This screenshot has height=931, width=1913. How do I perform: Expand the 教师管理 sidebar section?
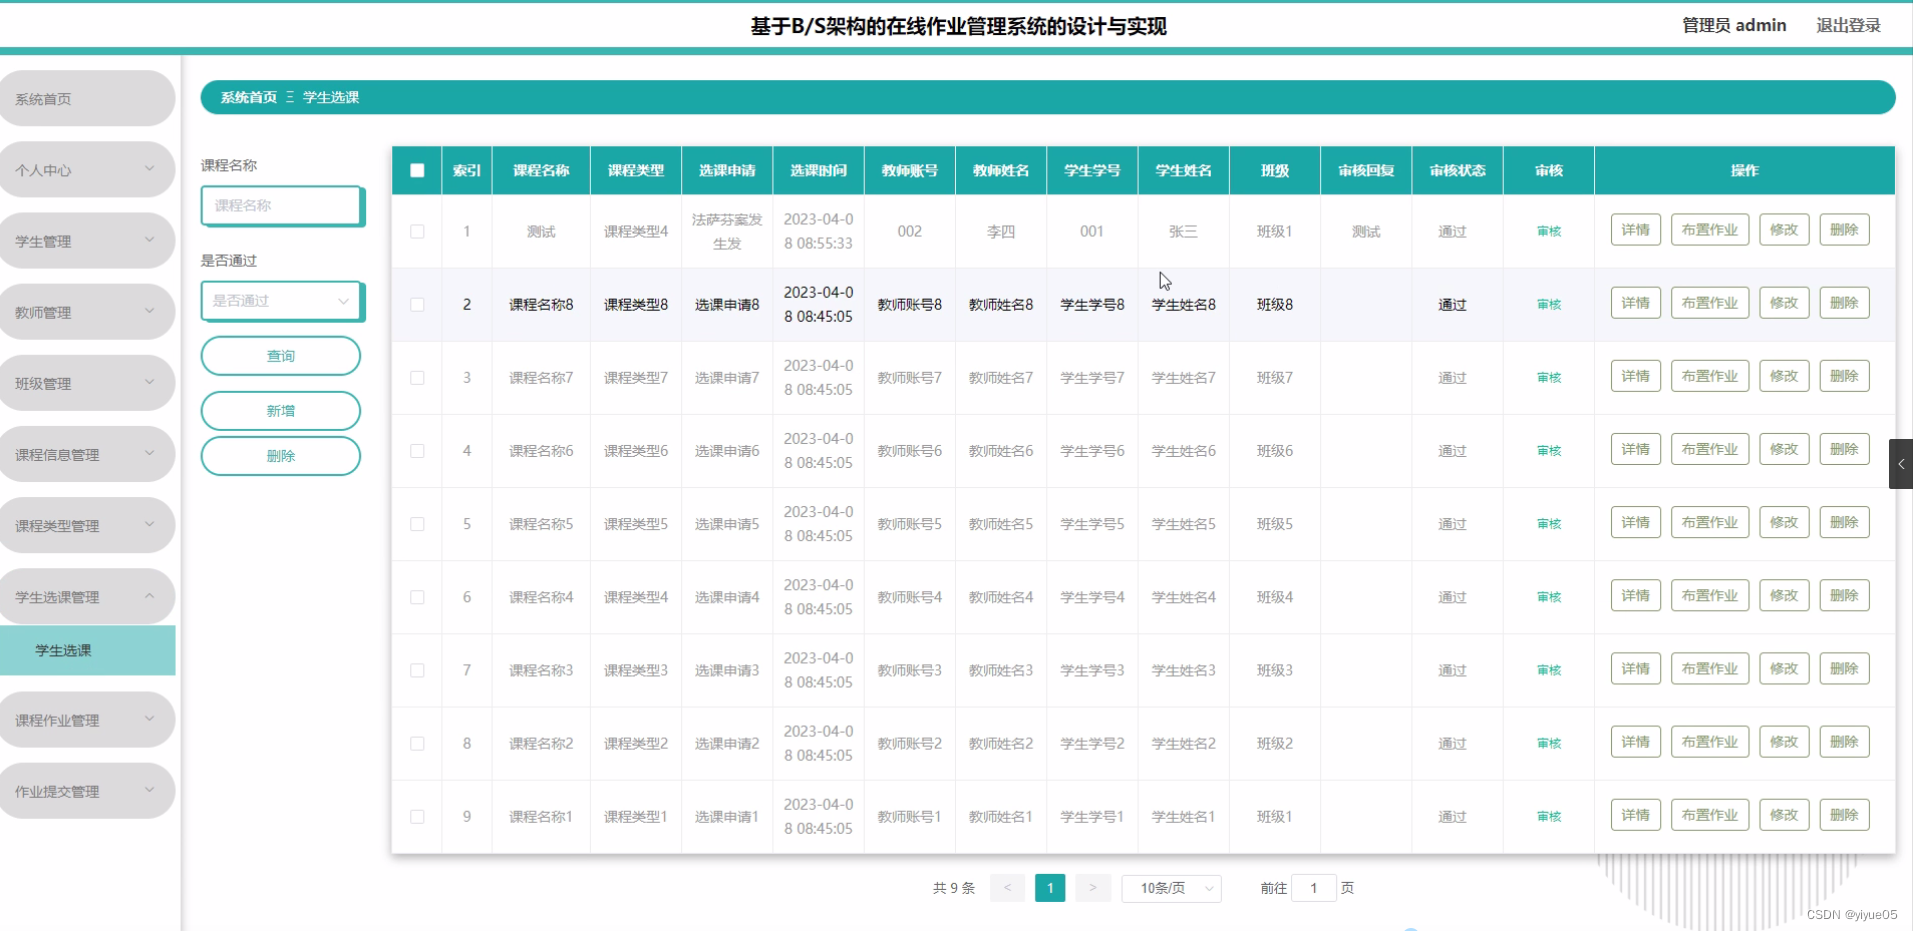click(x=87, y=311)
